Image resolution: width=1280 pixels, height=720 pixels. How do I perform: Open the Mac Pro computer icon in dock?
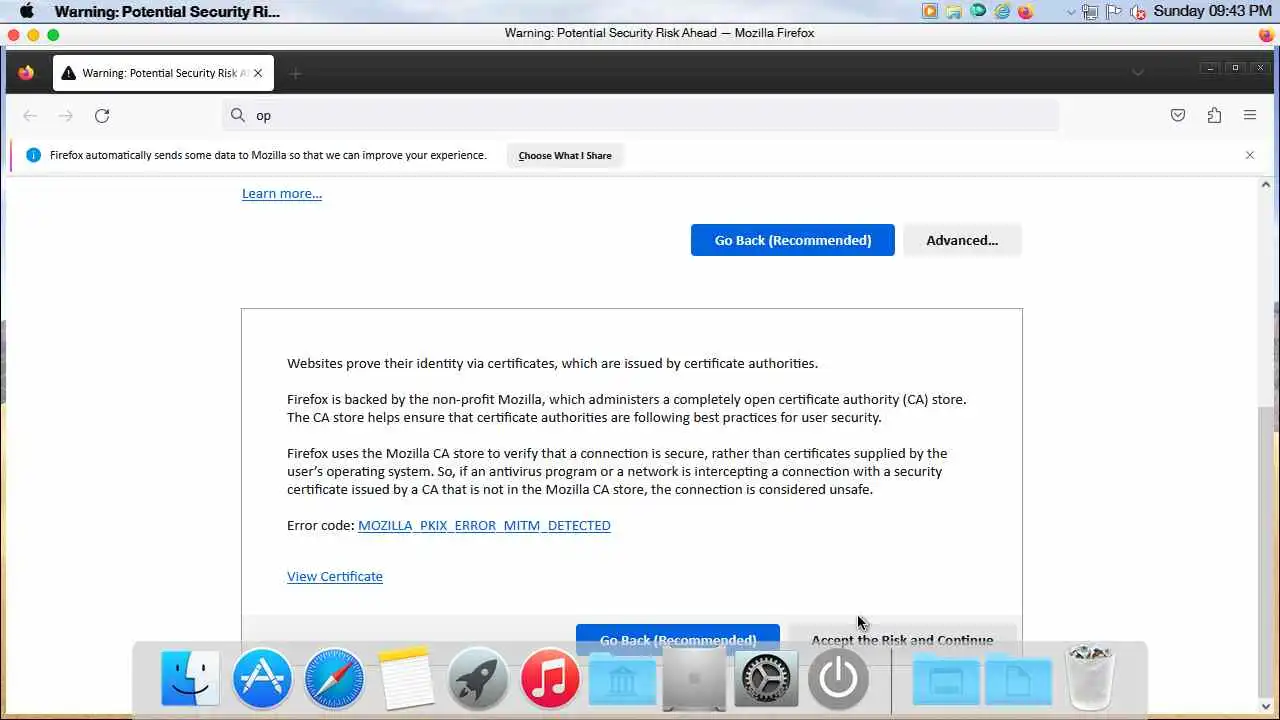point(694,677)
